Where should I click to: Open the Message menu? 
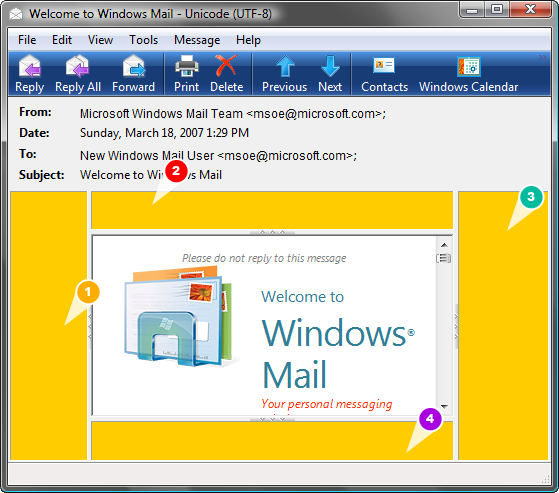[x=197, y=40]
